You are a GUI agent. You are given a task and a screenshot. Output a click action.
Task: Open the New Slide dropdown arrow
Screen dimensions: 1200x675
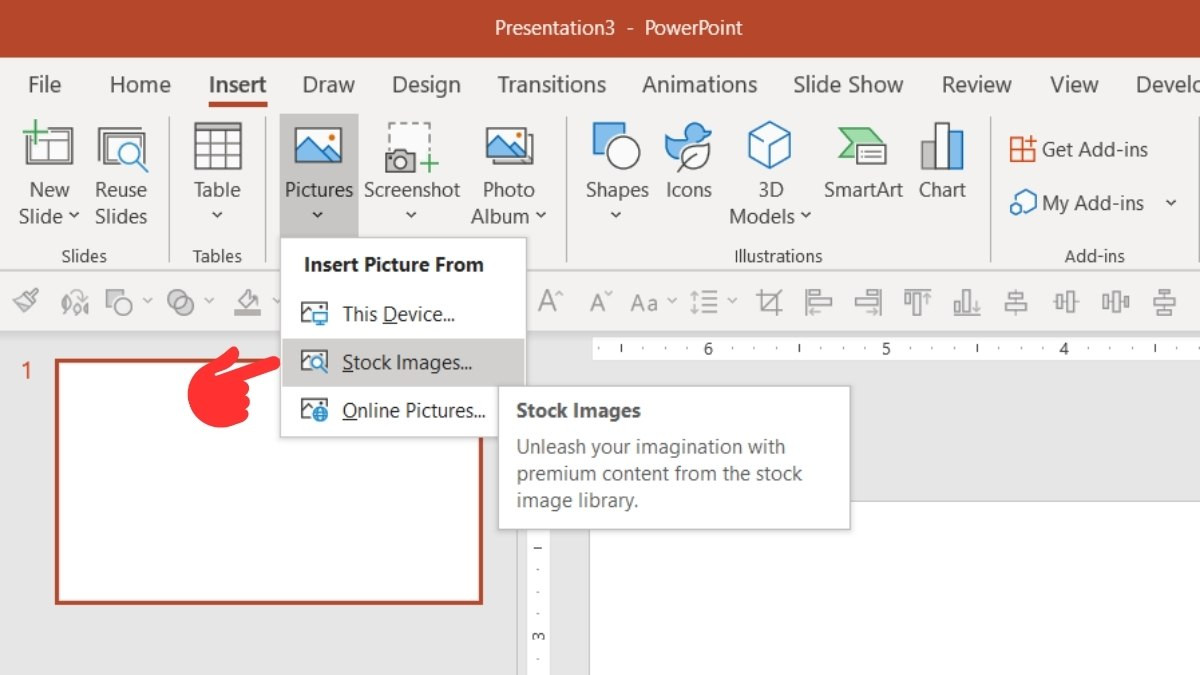click(x=74, y=216)
